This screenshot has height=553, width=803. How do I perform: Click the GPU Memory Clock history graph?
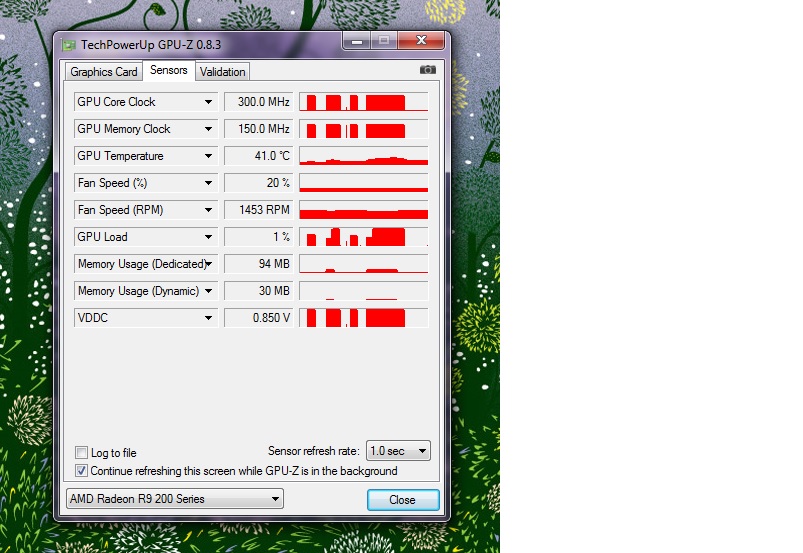pyautogui.click(x=364, y=129)
